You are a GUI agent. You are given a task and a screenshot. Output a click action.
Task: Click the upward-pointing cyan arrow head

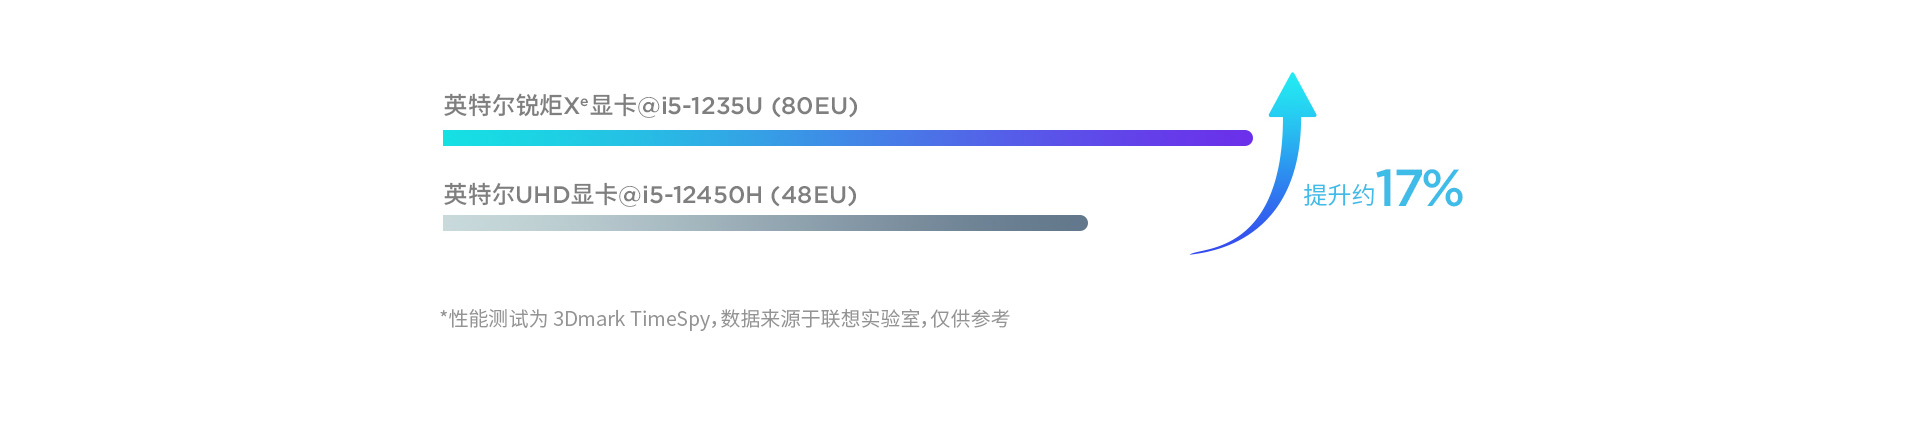[1292, 95]
